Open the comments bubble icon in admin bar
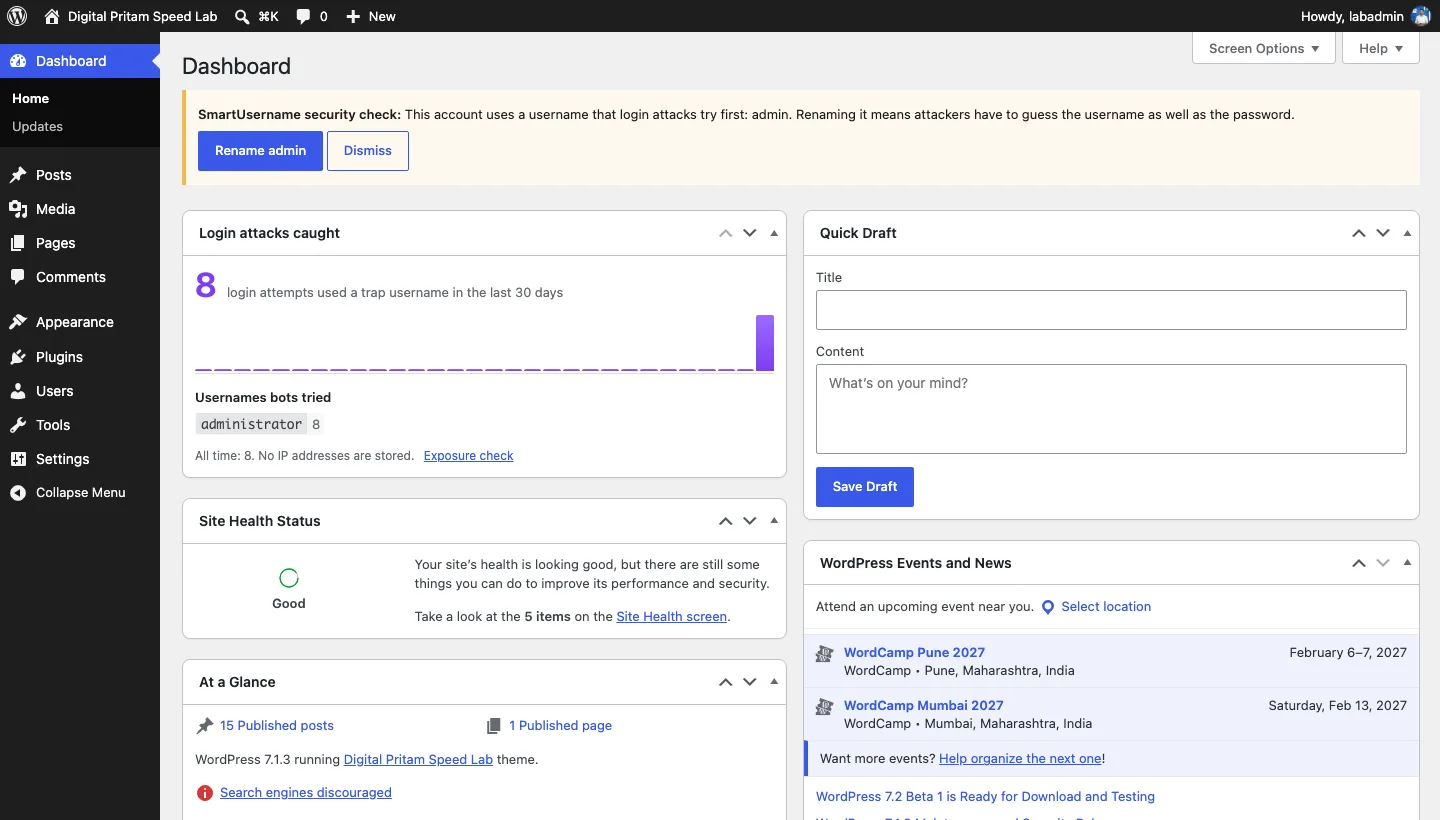Image resolution: width=1440 pixels, height=820 pixels. [303, 16]
